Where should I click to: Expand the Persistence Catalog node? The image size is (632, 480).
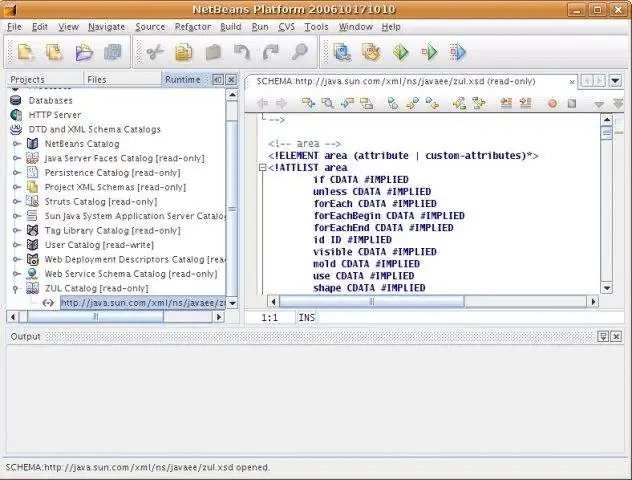[x=16, y=172]
